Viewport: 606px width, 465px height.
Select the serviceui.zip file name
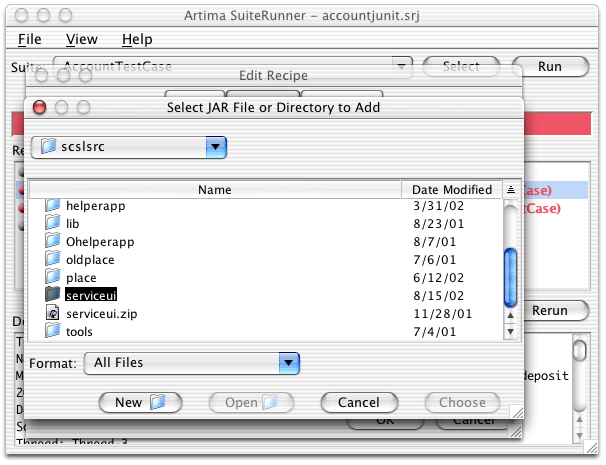tap(102, 313)
